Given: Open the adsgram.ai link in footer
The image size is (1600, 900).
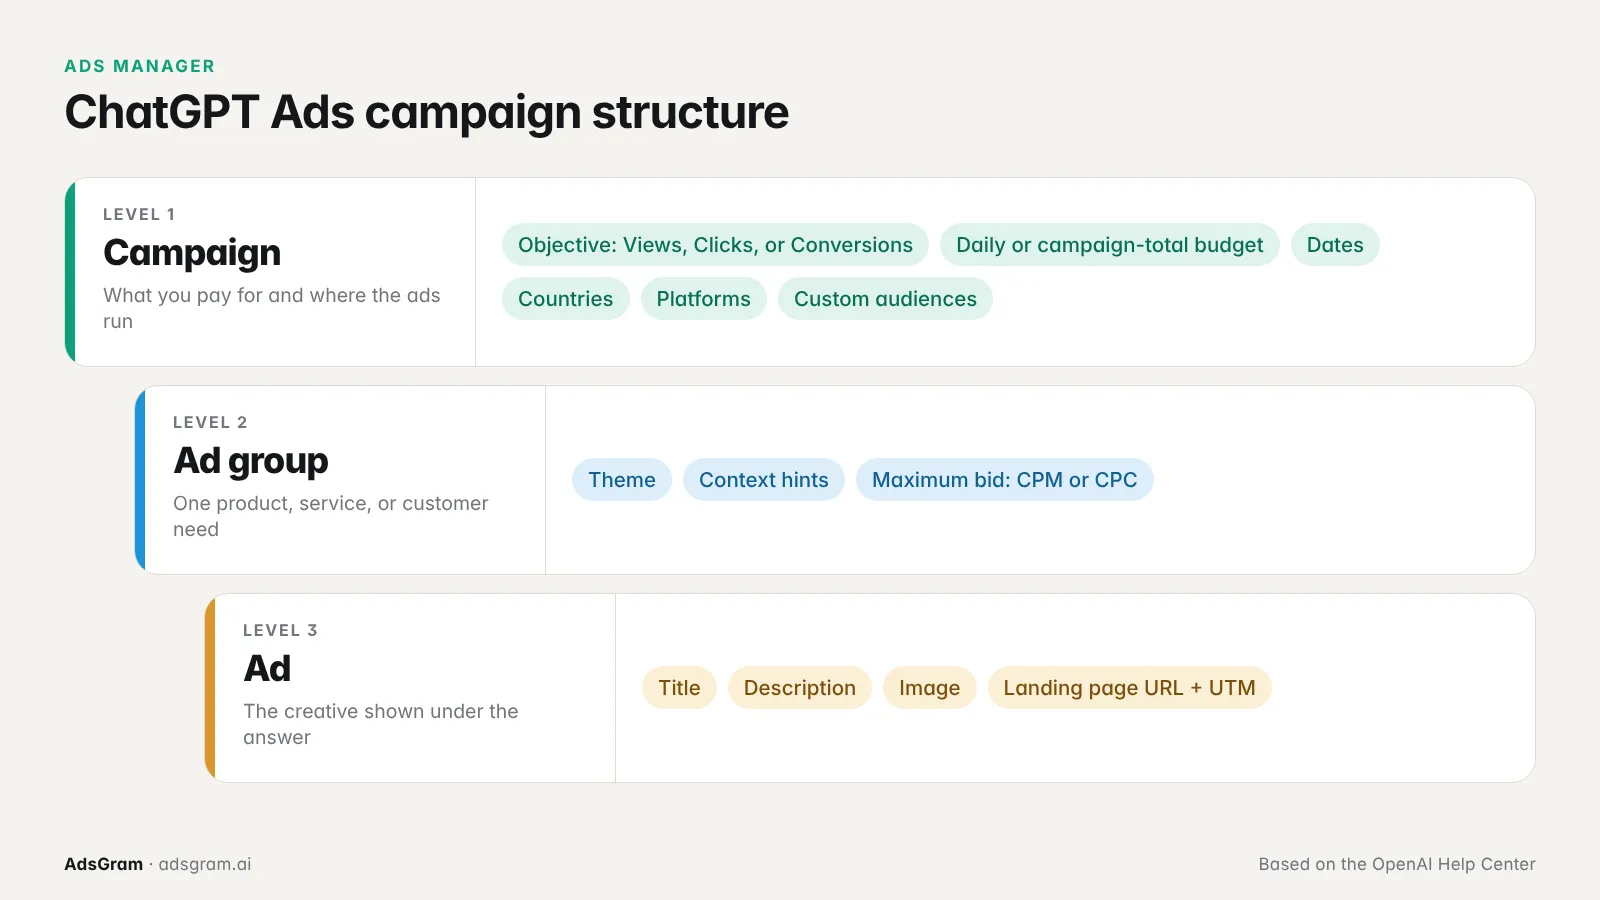Looking at the screenshot, I should [205, 864].
